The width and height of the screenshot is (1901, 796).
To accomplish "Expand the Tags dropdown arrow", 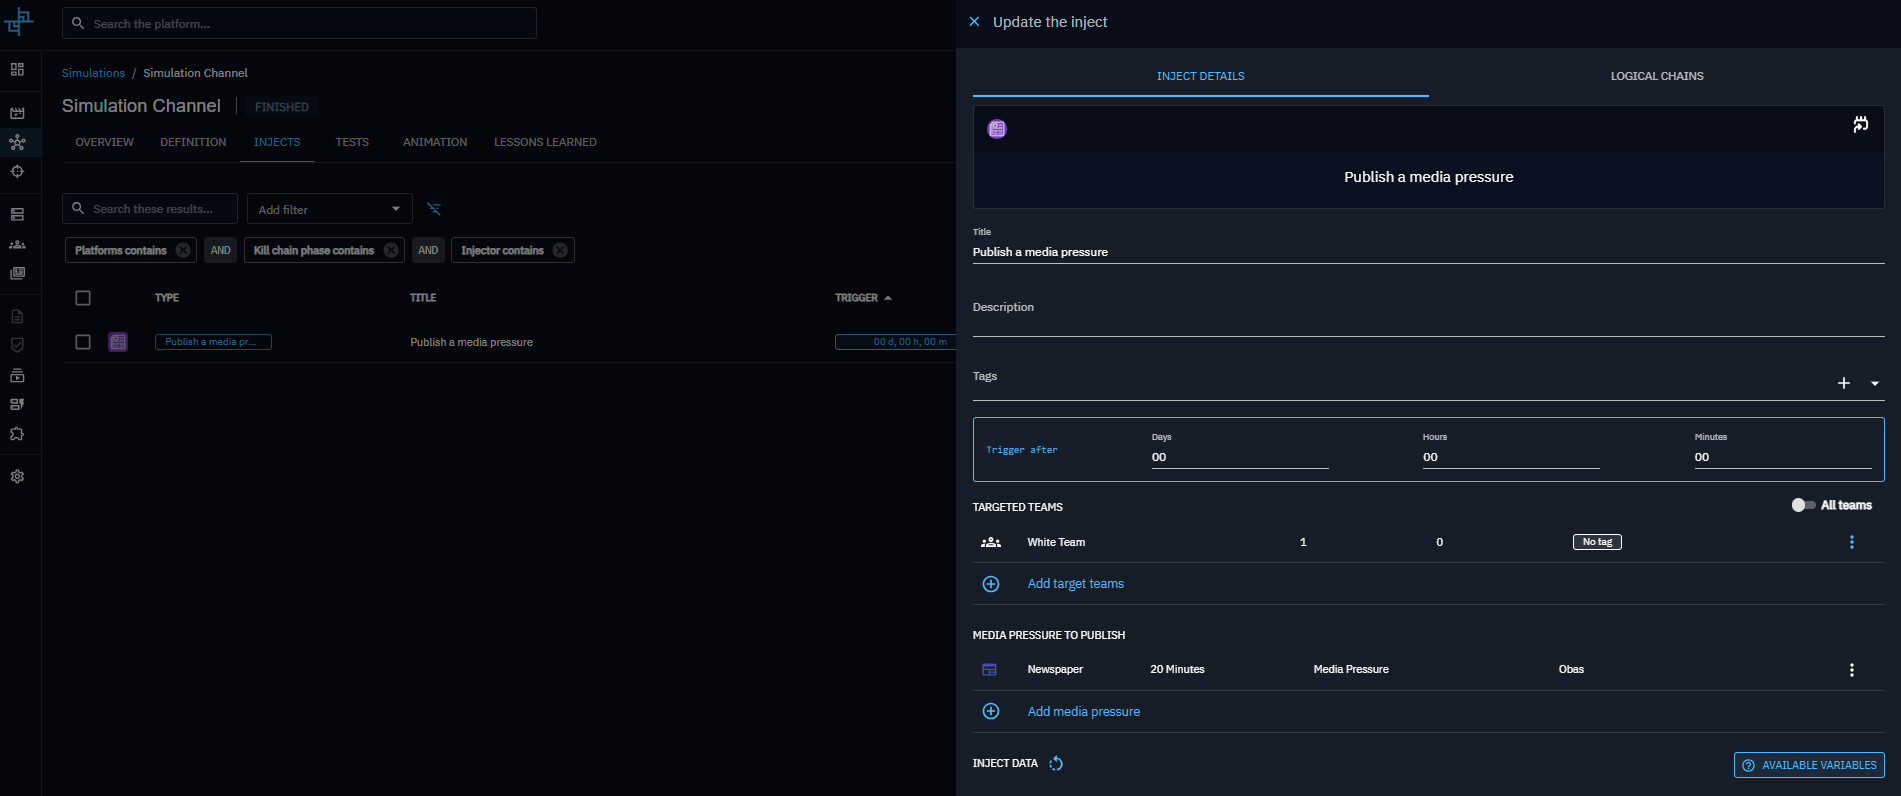I will pyautogui.click(x=1874, y=383).
